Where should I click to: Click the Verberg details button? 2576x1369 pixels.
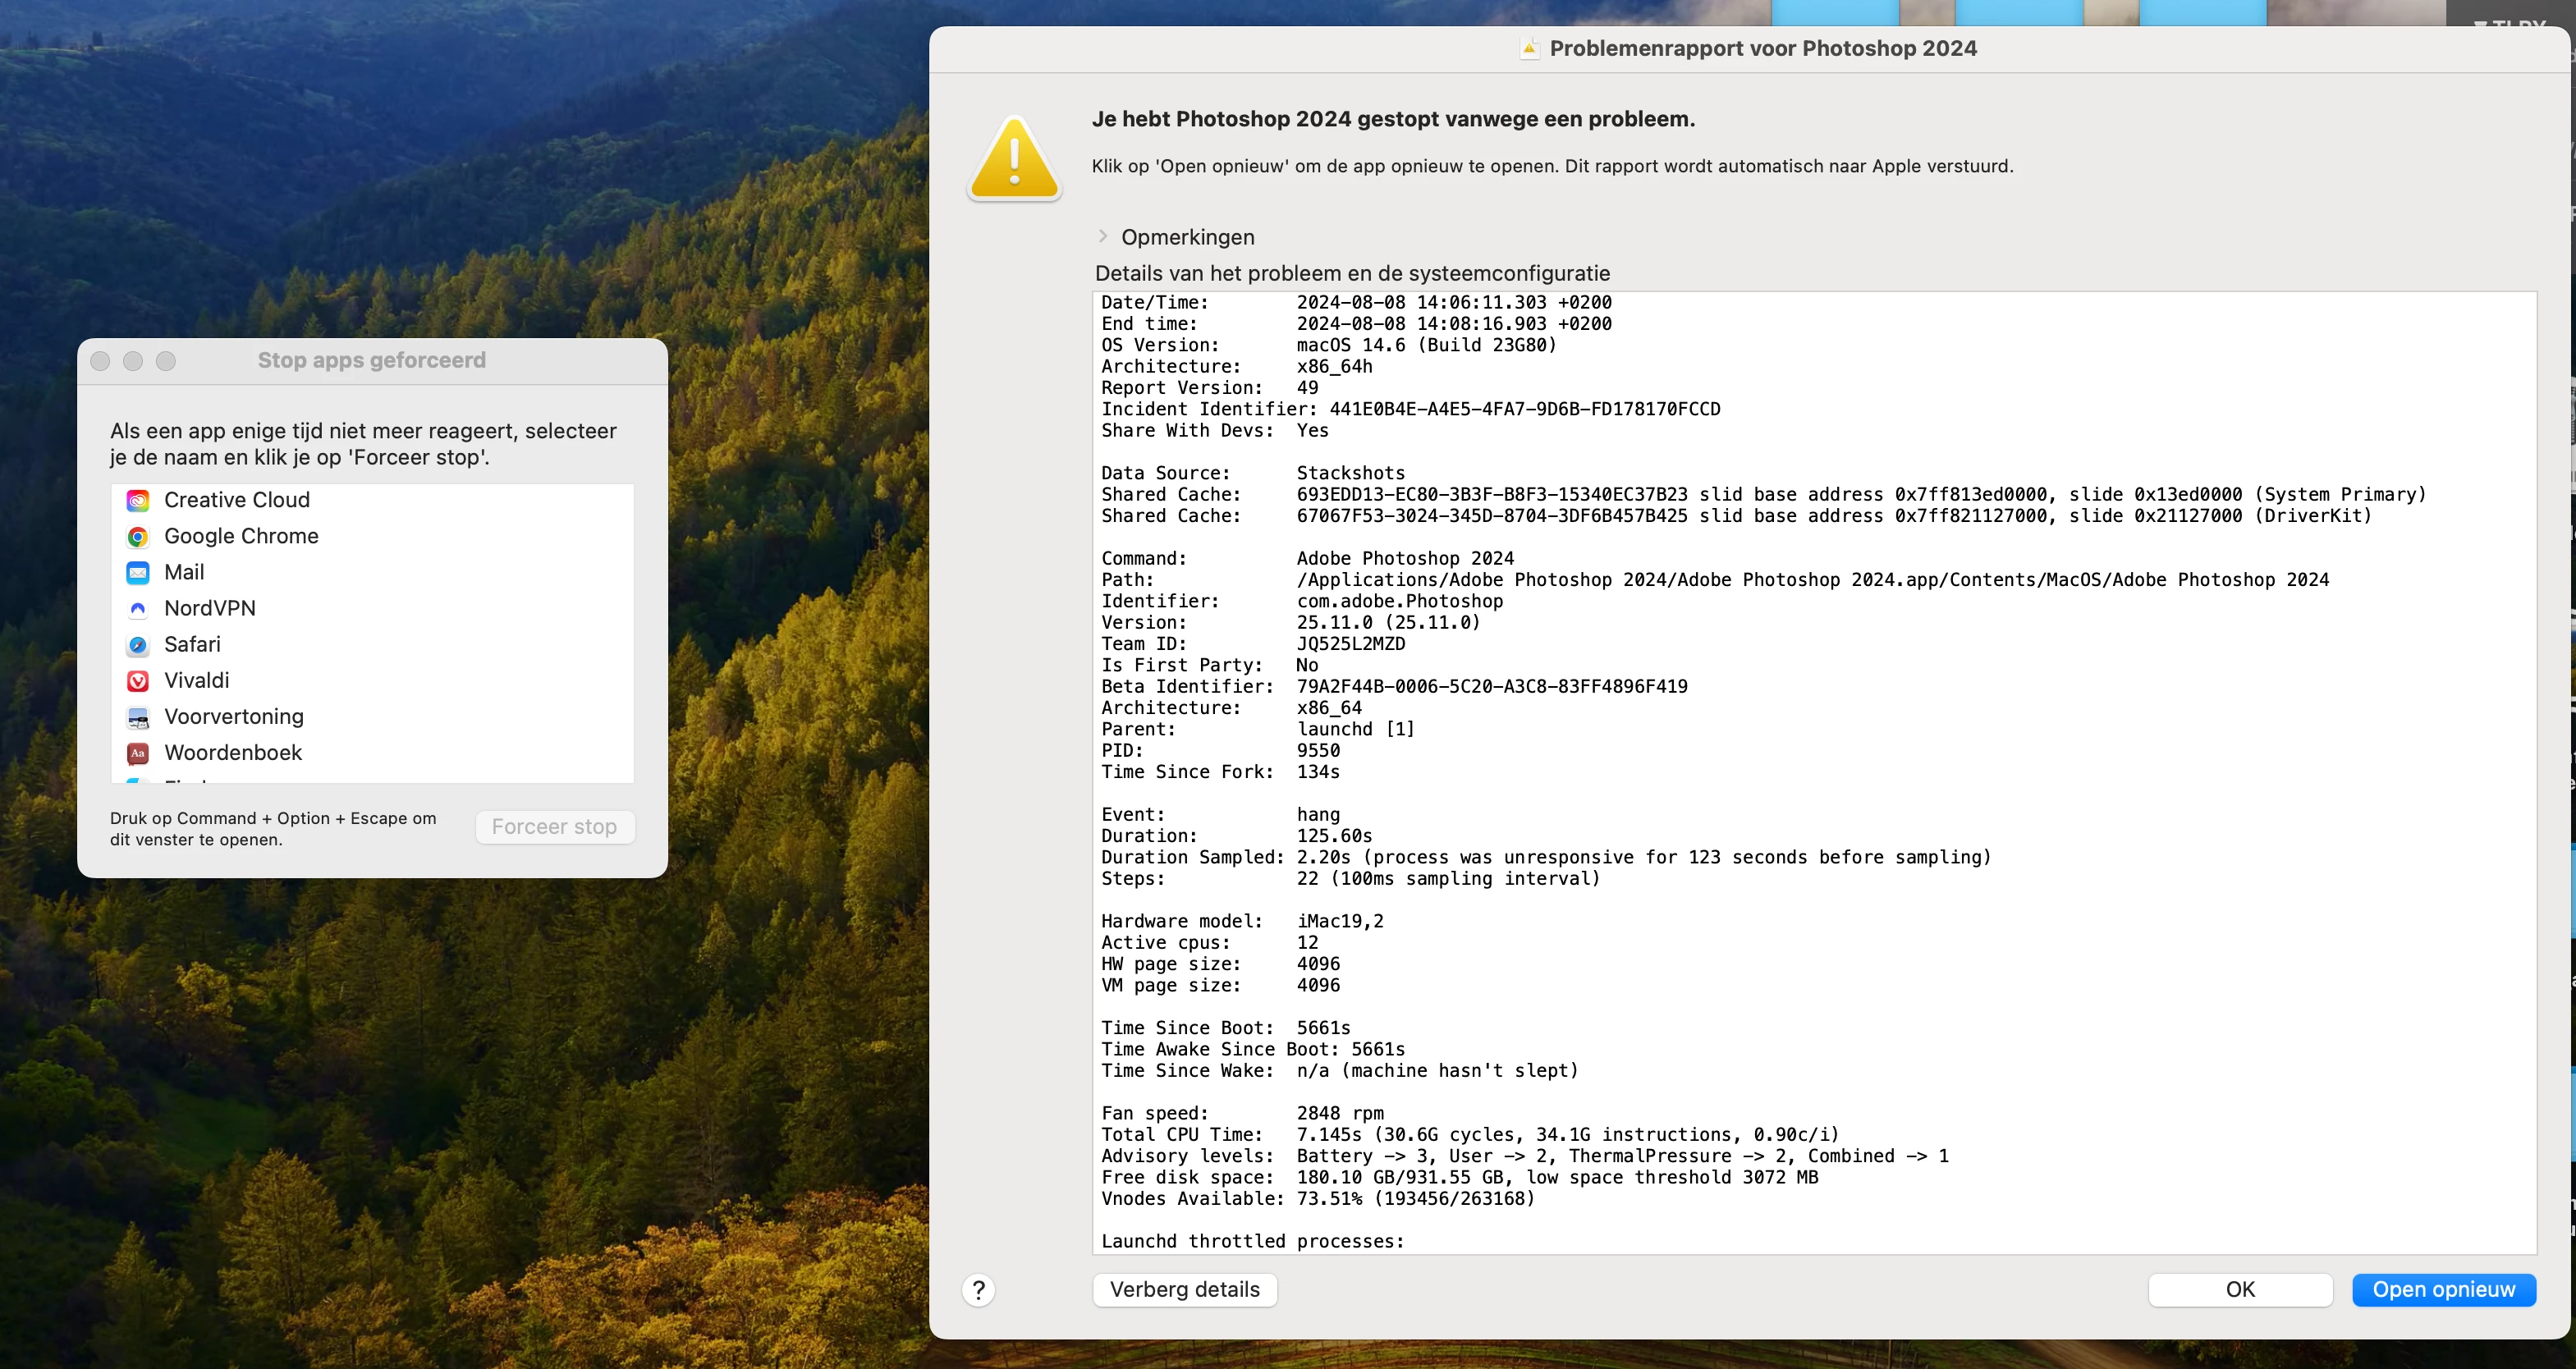coord(1184,1290)
